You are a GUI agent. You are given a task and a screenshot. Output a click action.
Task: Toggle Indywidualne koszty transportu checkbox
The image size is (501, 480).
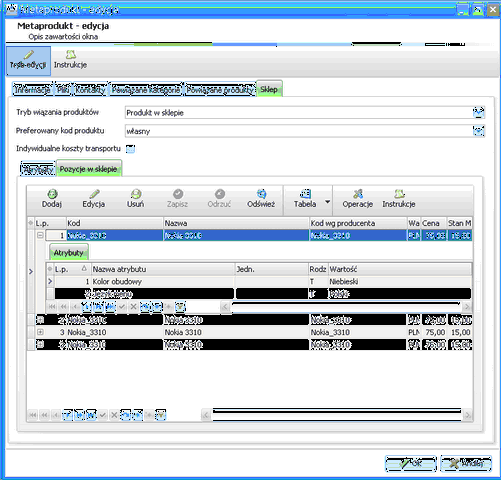130,149
